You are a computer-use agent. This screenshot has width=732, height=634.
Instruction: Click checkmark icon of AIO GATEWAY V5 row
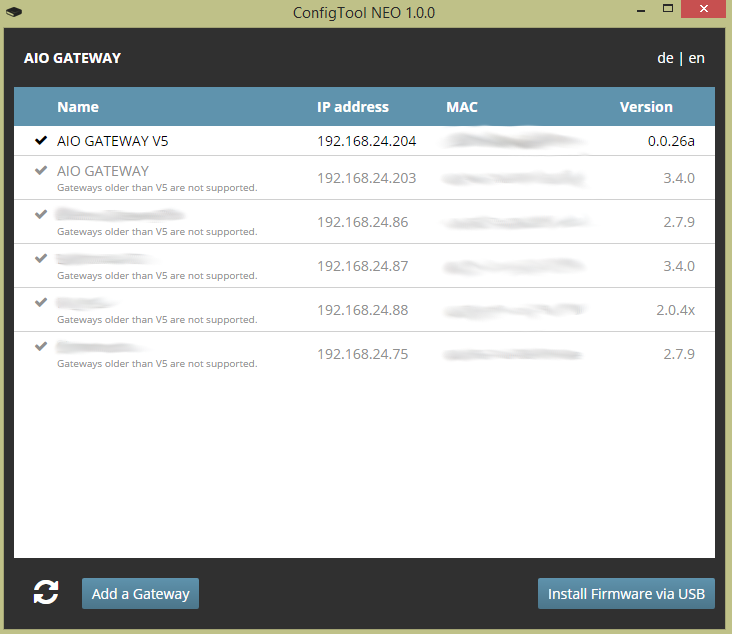(41, 140)
